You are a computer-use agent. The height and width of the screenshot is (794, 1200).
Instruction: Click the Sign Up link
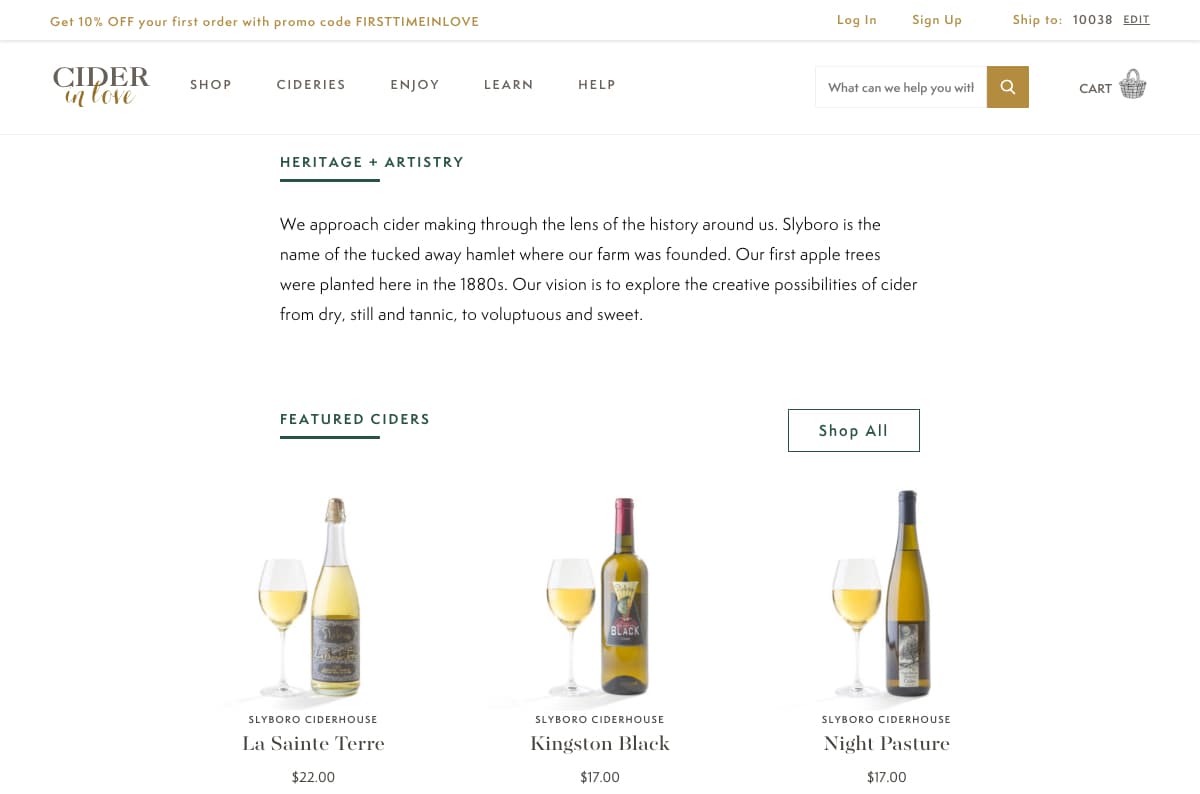(x=937, y=20)
